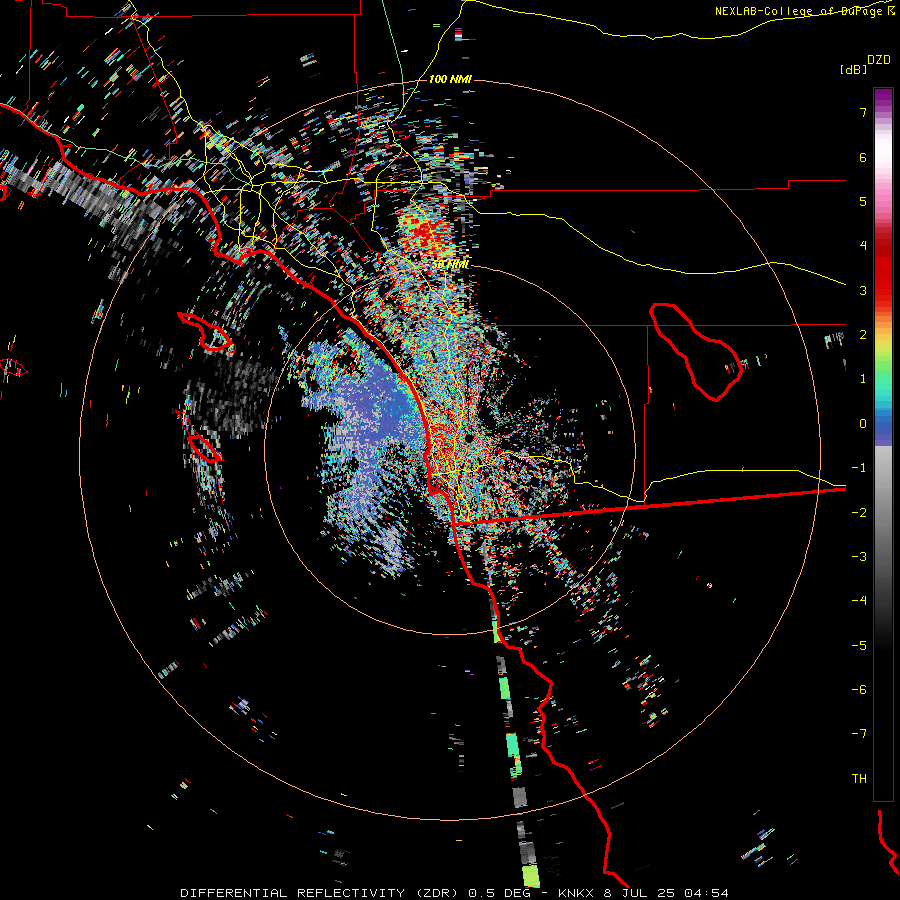Click the vertical ZDR color bar
The width and height of the screenshot is (900, 900).
point(883,444)
